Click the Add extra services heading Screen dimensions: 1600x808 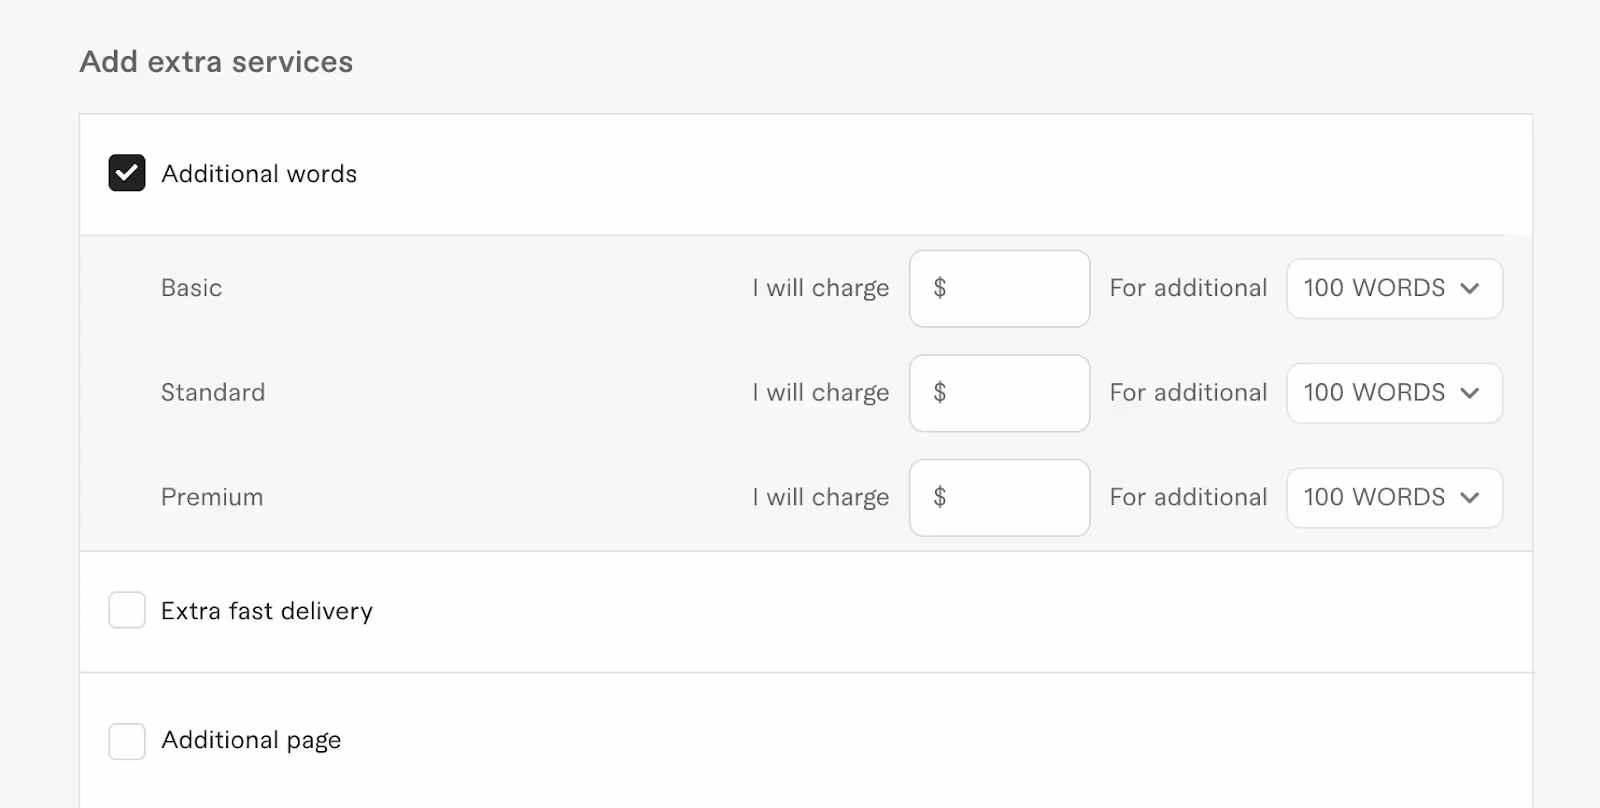(x=216, y=62)
